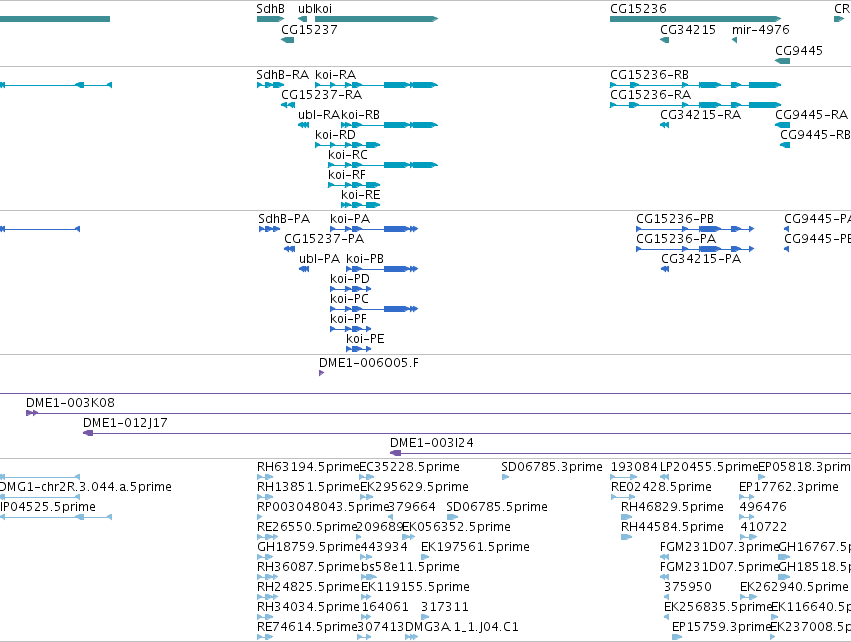Click the CG34215-RA transcript
This screenshot has width=851, height=642.
click(664, 125)
